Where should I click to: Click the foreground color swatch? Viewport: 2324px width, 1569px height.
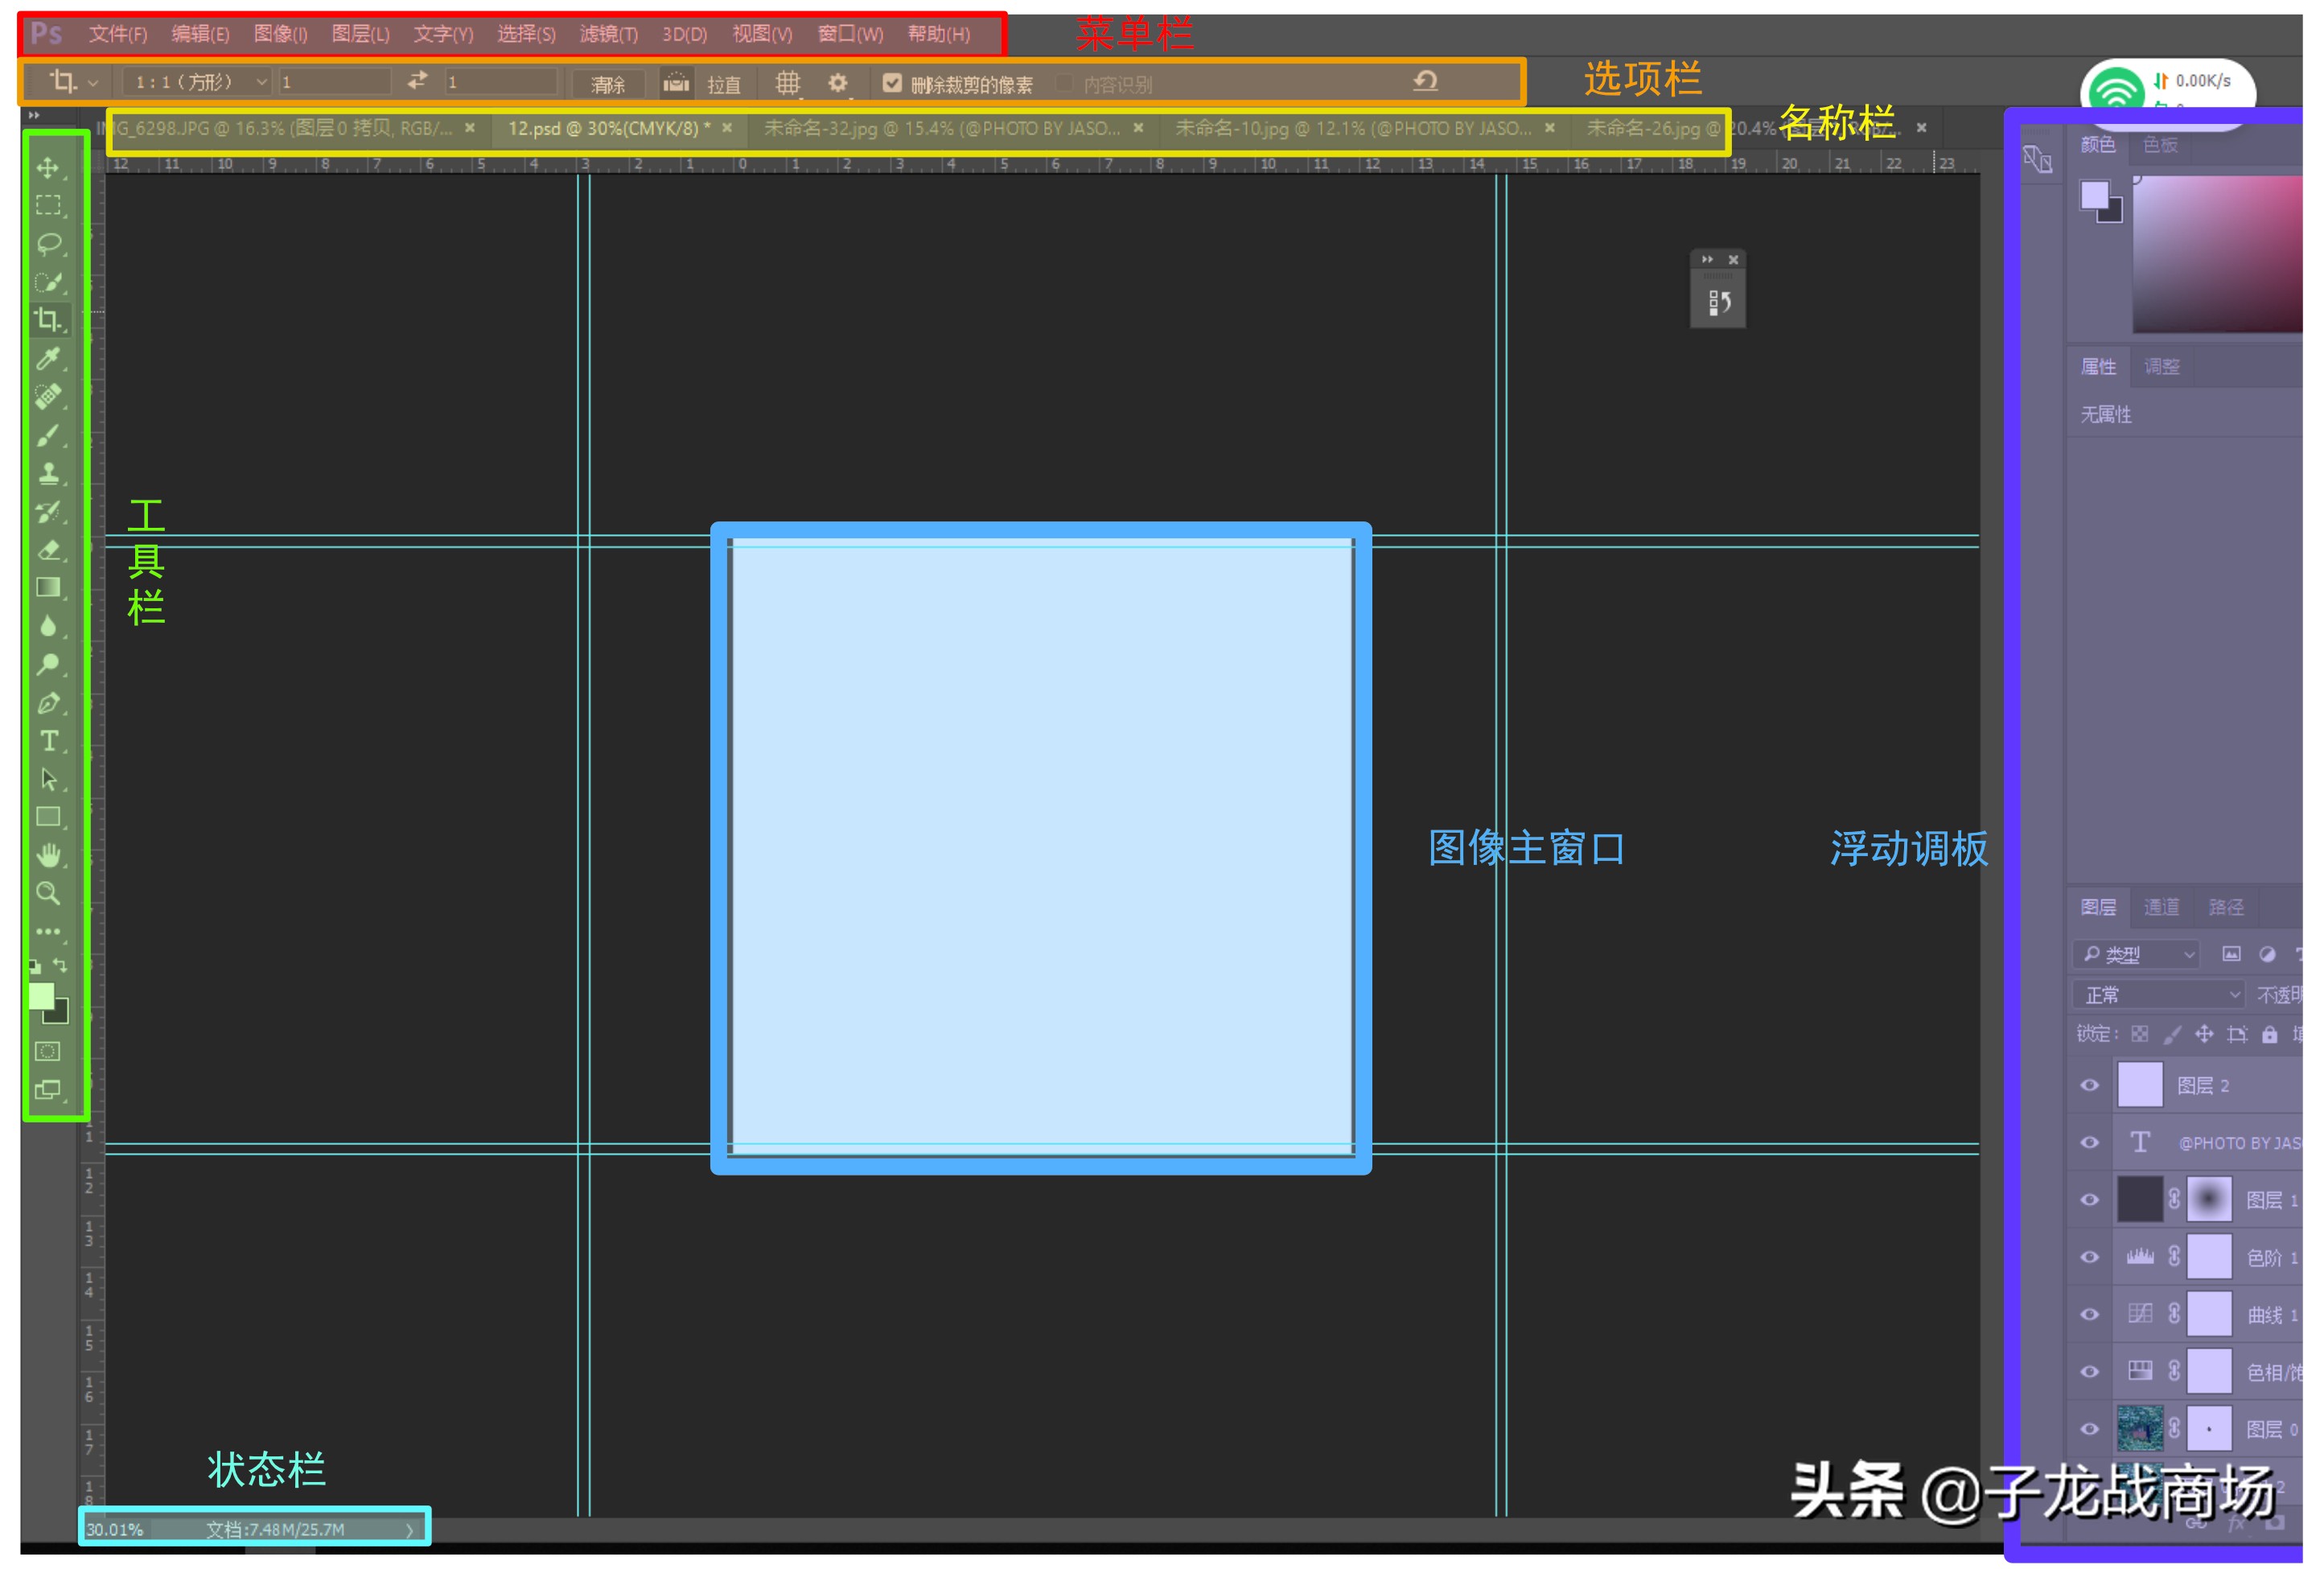pos(42,995)
